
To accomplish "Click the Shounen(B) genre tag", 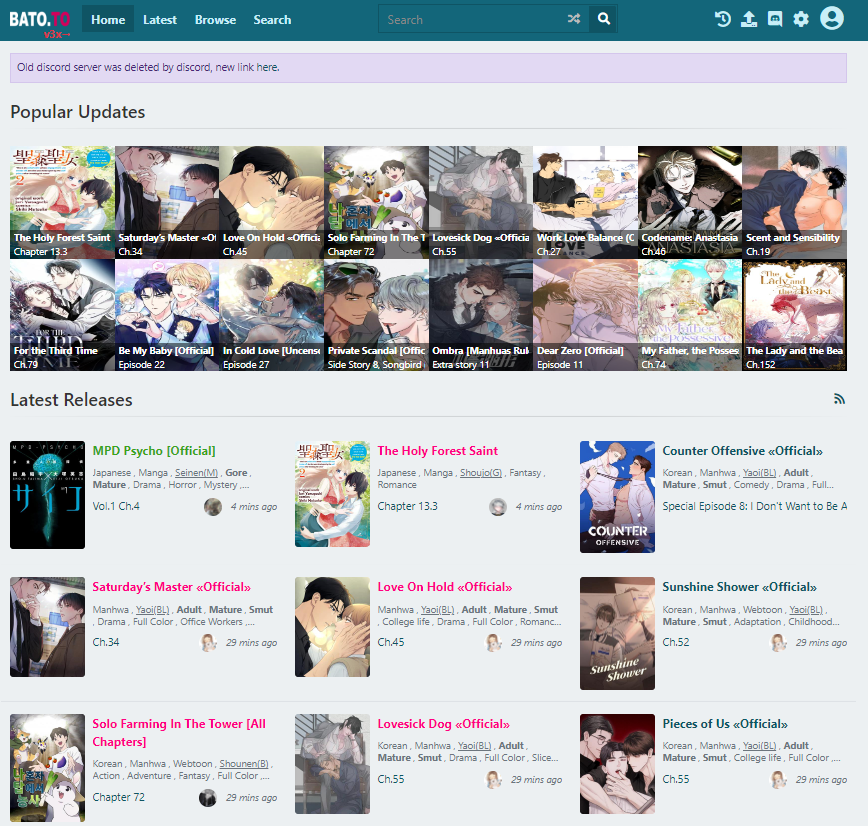I will 244,764.
